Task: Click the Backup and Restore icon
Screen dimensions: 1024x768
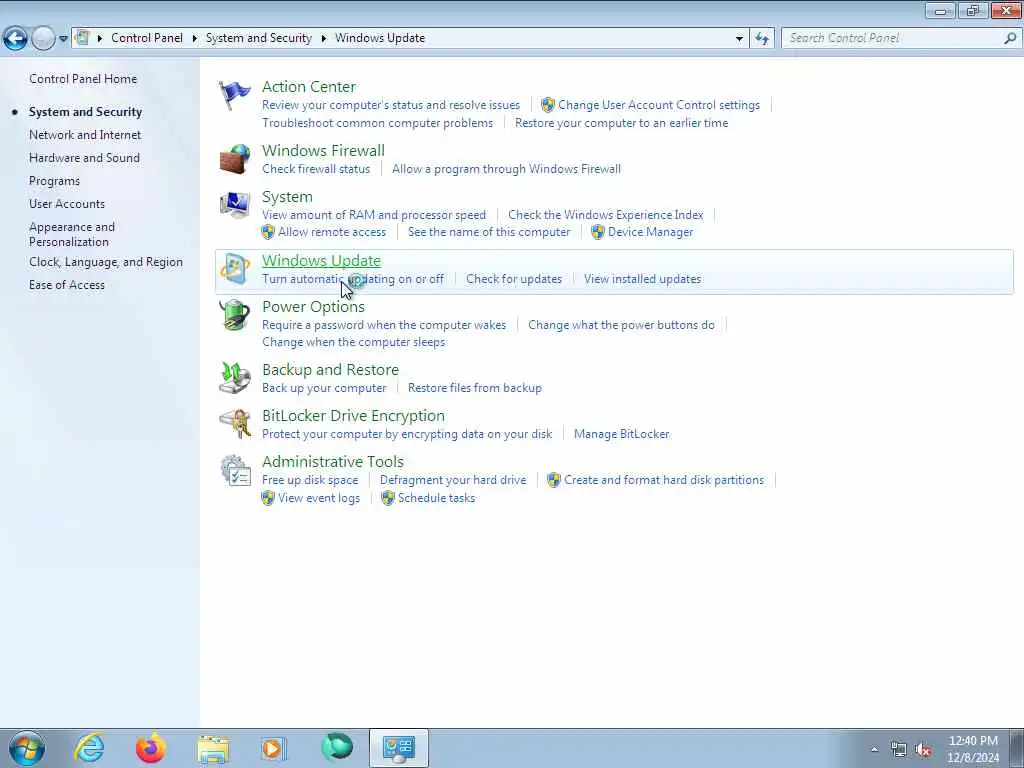Action: [234, 378]
